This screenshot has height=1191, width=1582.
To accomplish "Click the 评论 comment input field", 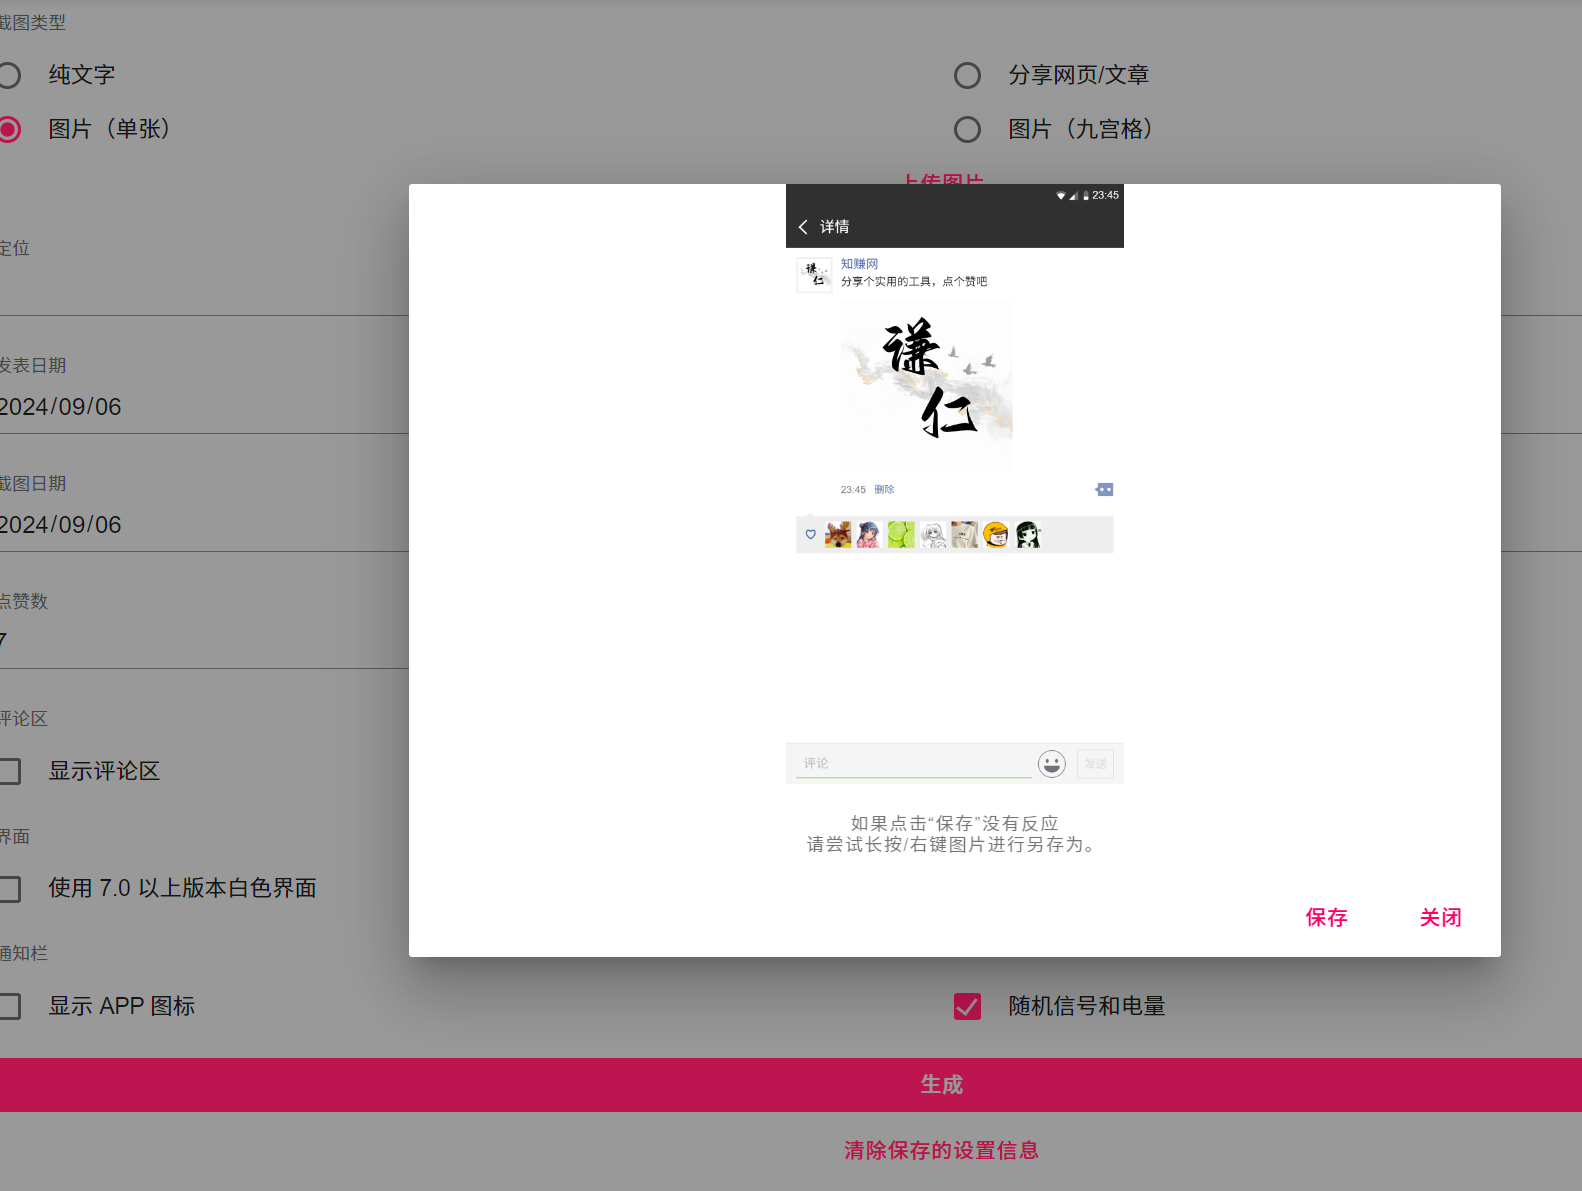I will pyautogui.click(x=913, y=764).
